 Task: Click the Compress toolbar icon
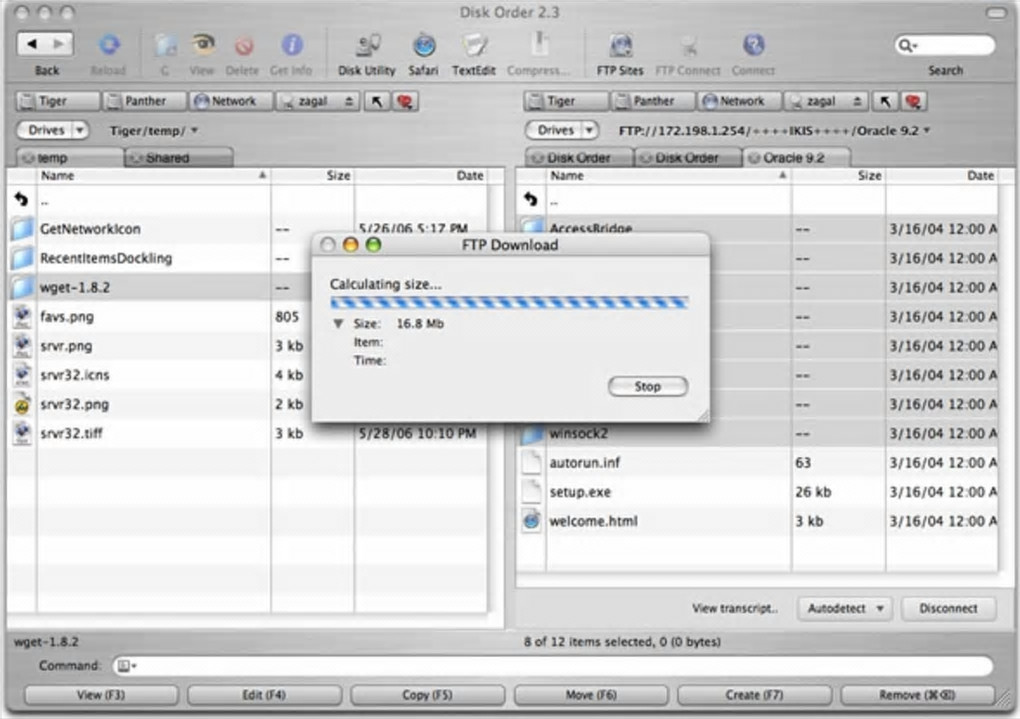click(539, 45)
